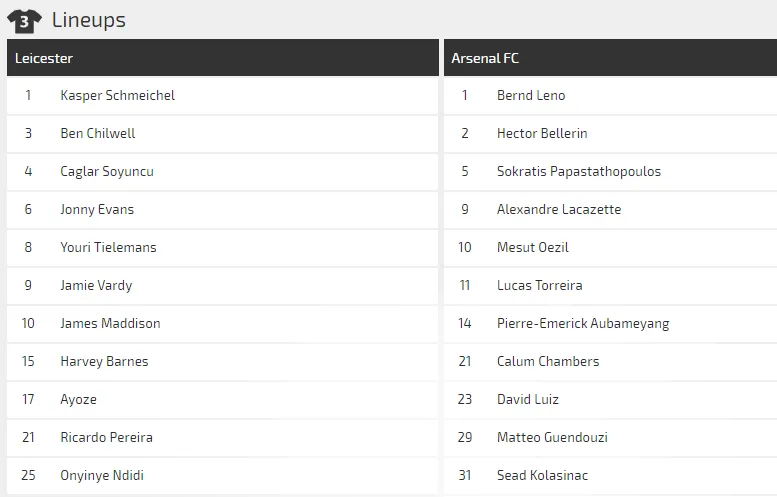Click Alexandre Lacazette's name
The width and height of the screenshot is (777, 497).
559,209
